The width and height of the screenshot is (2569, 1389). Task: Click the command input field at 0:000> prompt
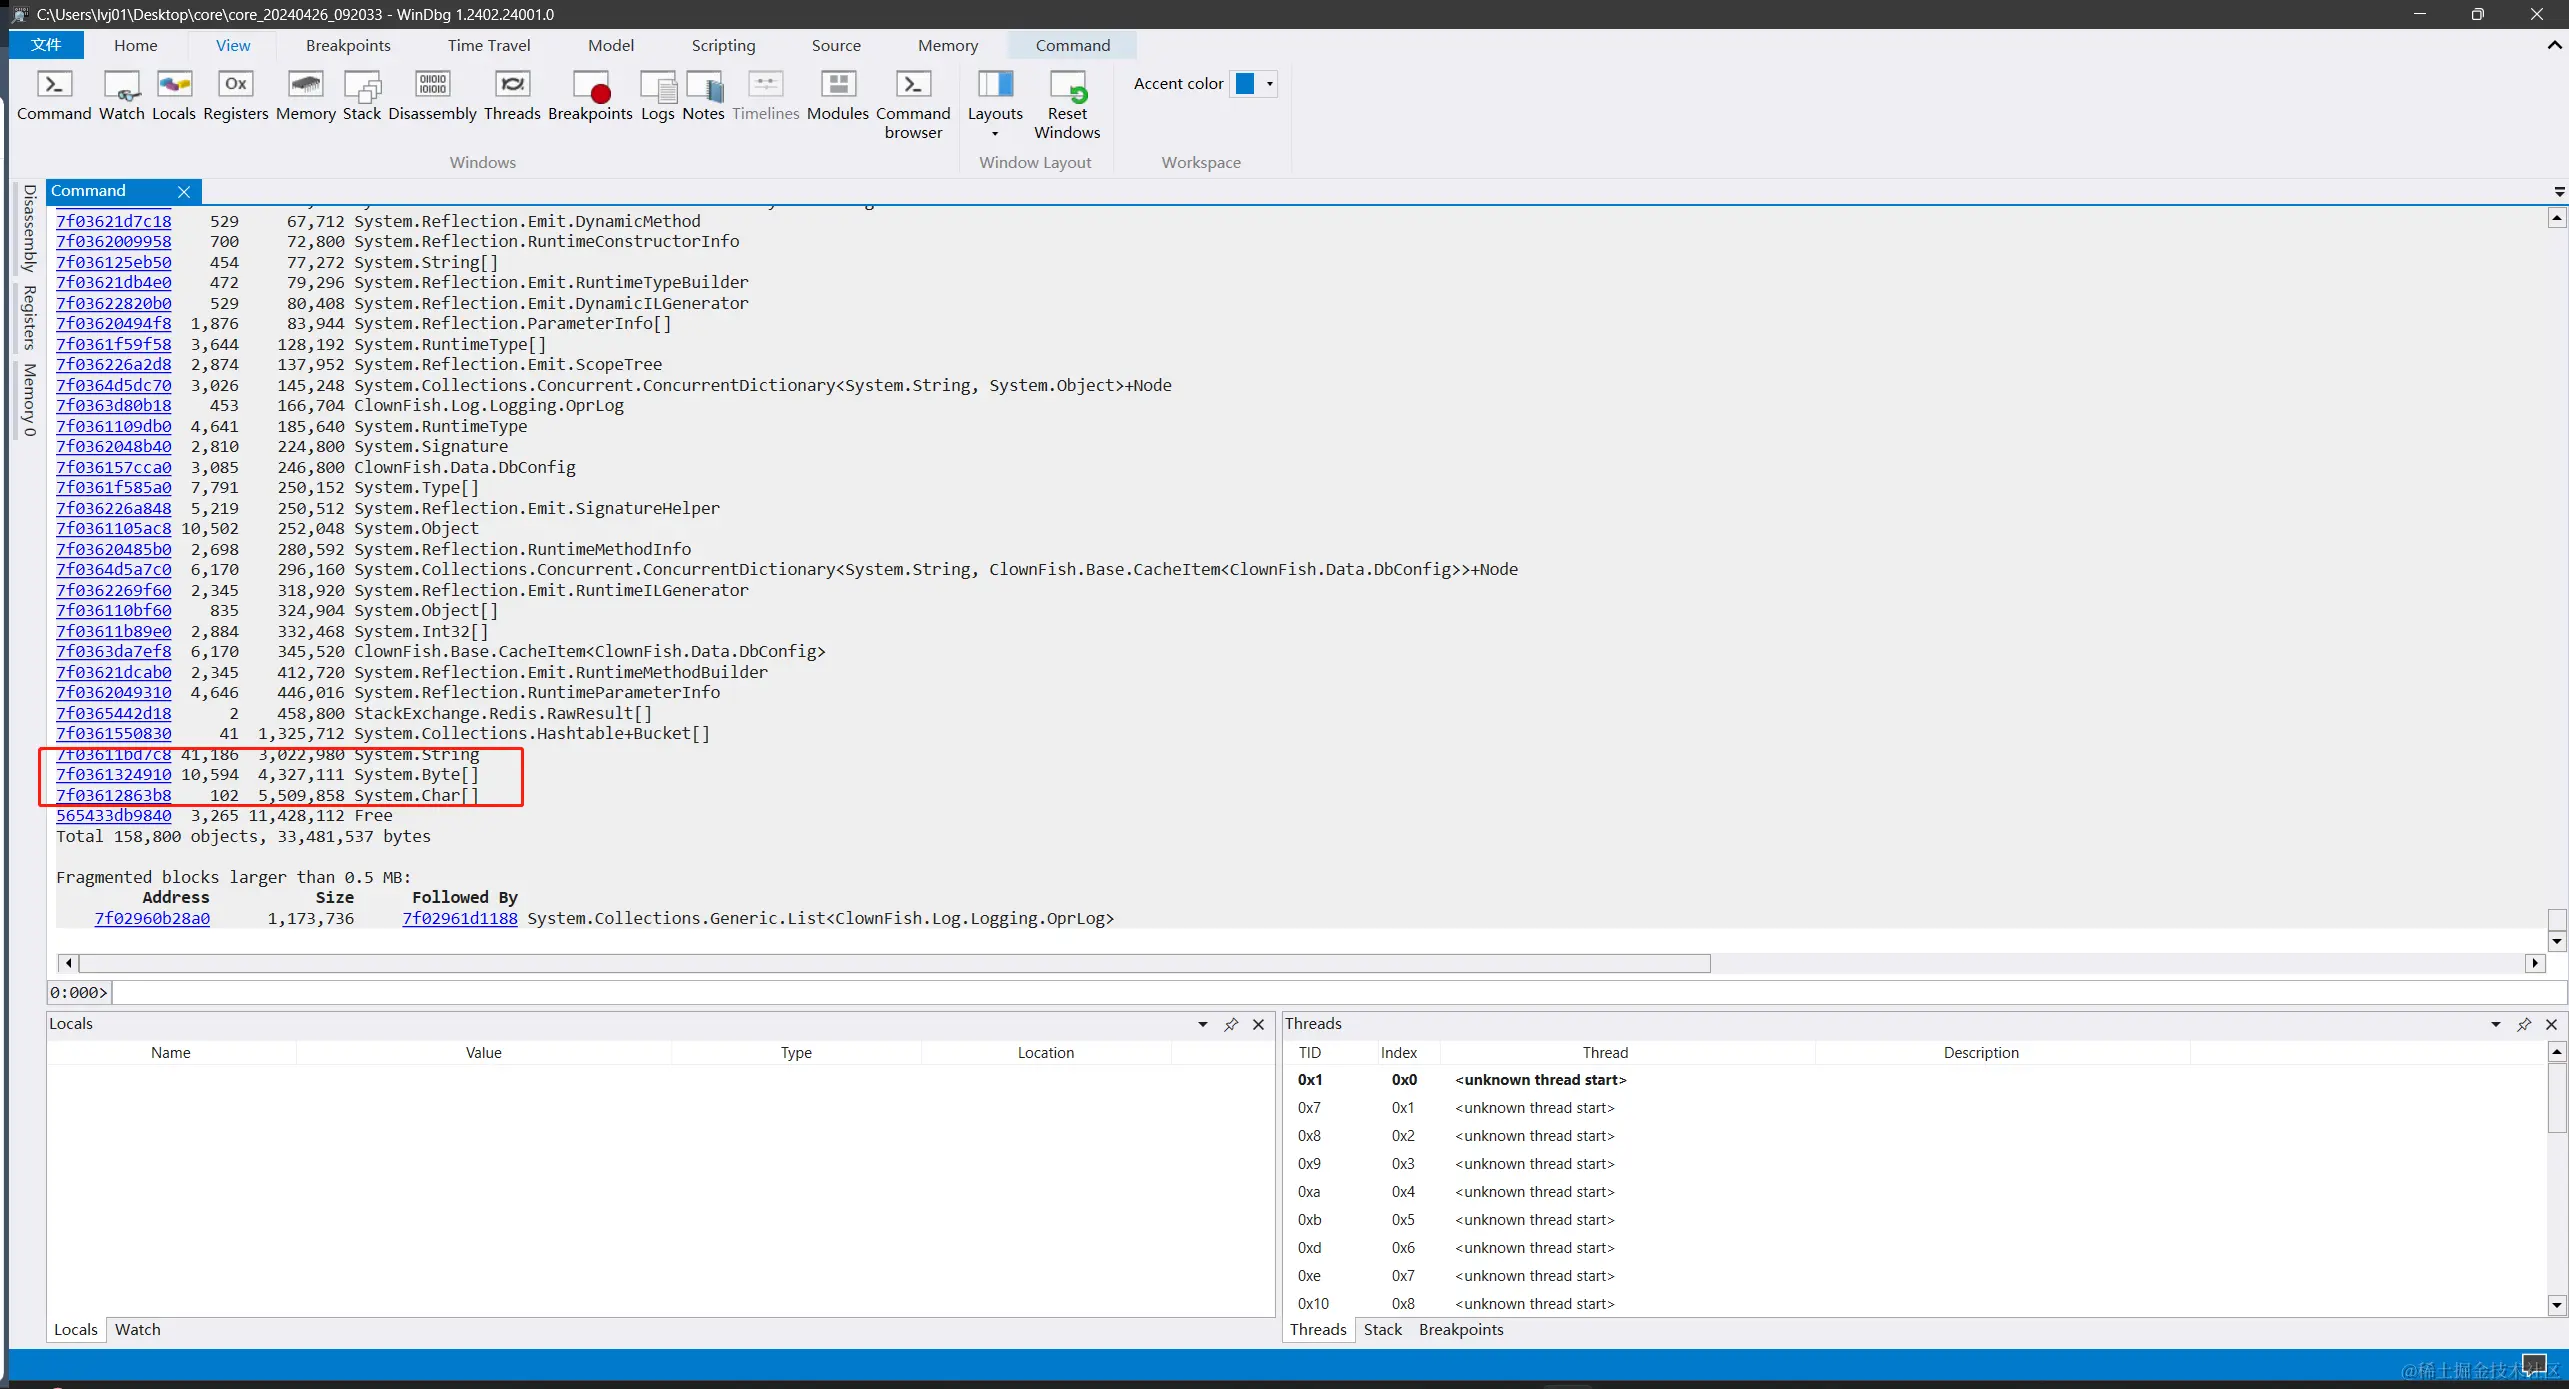[x=1300, y=992]
